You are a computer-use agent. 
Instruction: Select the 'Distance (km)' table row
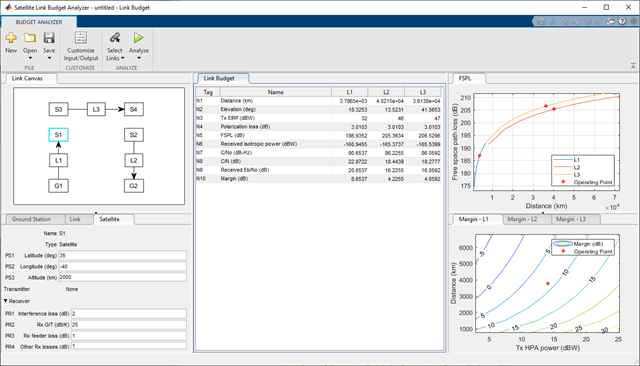(x=318, y=101)
